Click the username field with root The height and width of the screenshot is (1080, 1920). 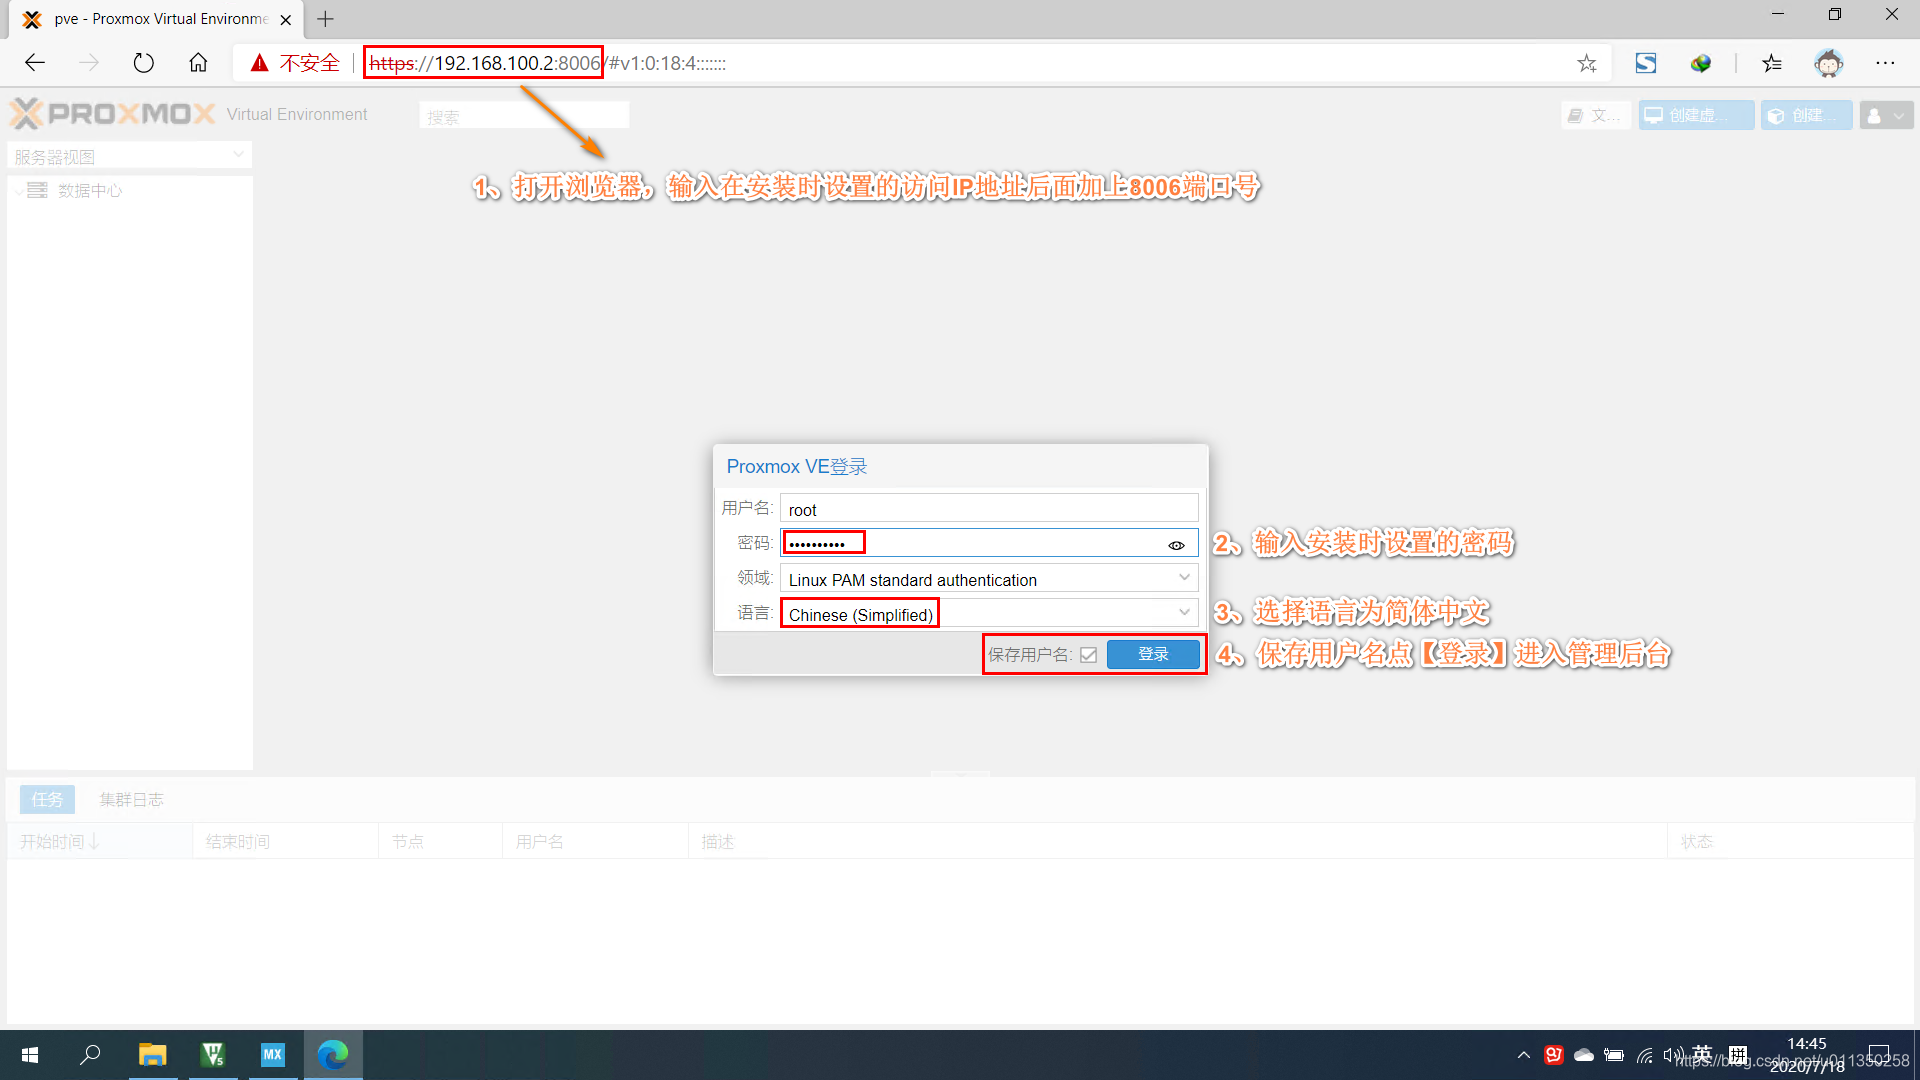pyautogui.click(x=988, y=509)
